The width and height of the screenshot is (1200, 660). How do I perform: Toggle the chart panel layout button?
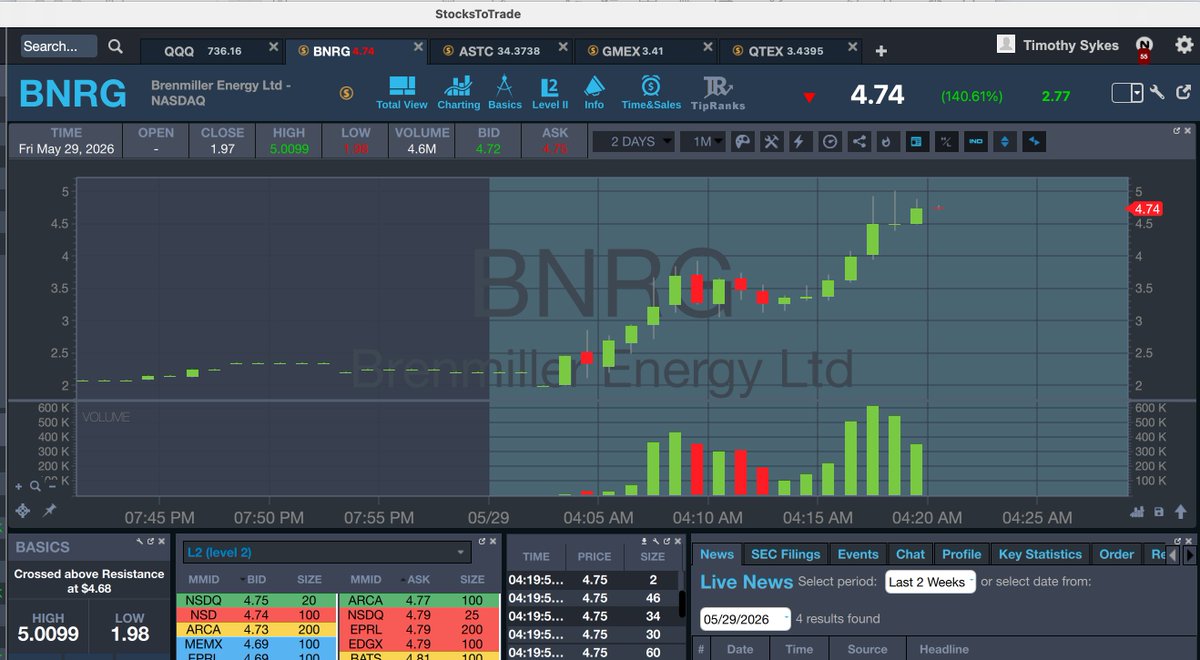coord(915,142)
